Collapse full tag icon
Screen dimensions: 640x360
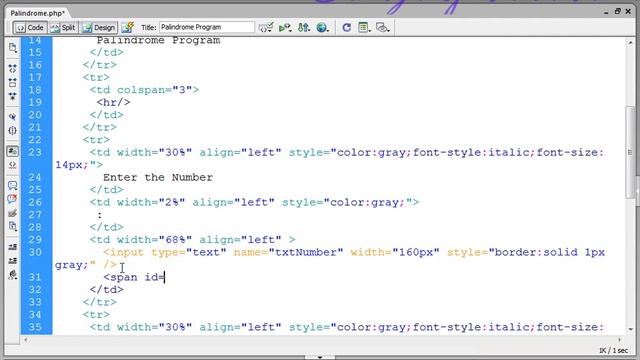13,68
